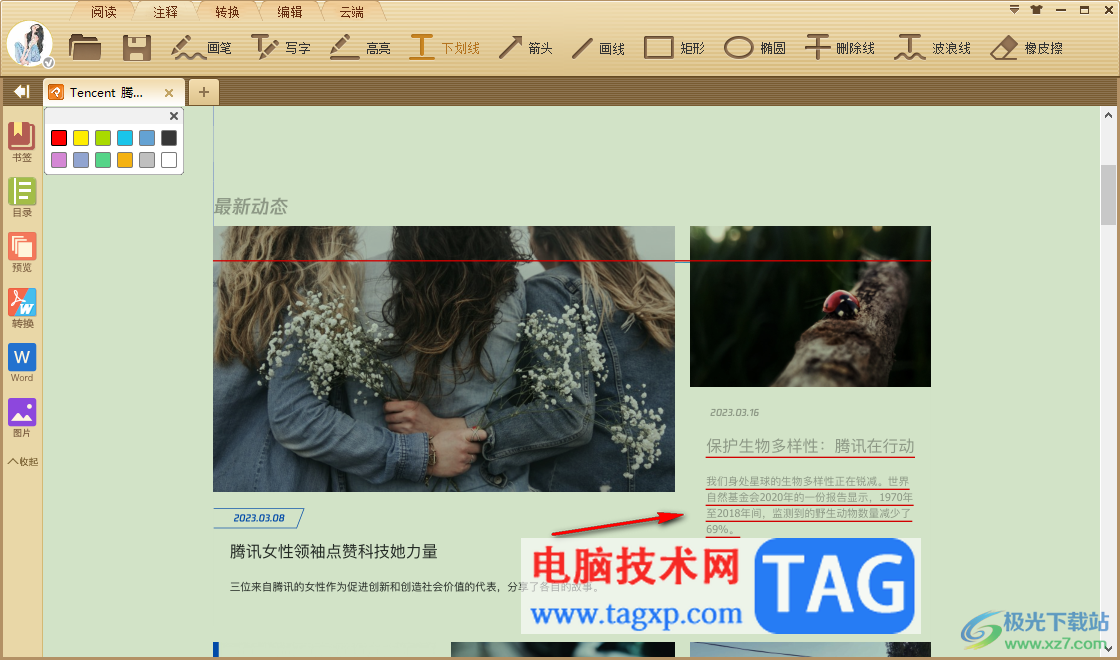Image resolution: width=1120 pixels, height=660 pixels.
Task: Click the scrollbar up arrow
Action: (x=1108, y=115)
